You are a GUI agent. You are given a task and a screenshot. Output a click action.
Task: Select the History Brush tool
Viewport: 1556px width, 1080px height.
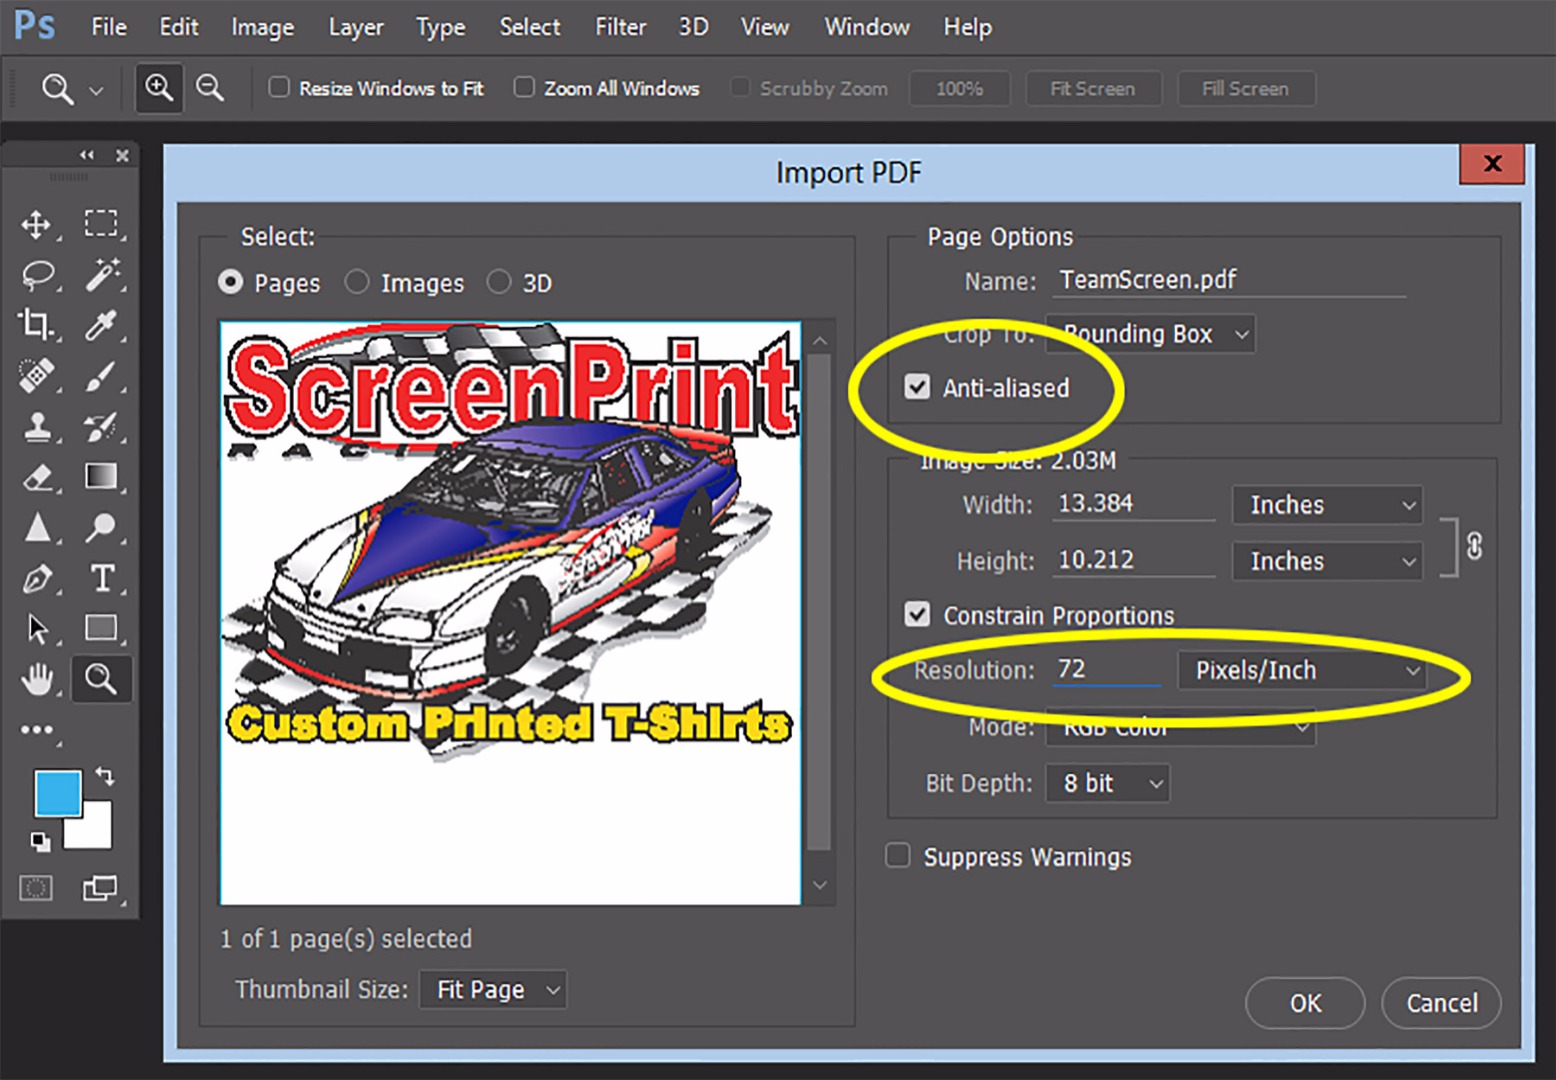(x=101, y=427)
